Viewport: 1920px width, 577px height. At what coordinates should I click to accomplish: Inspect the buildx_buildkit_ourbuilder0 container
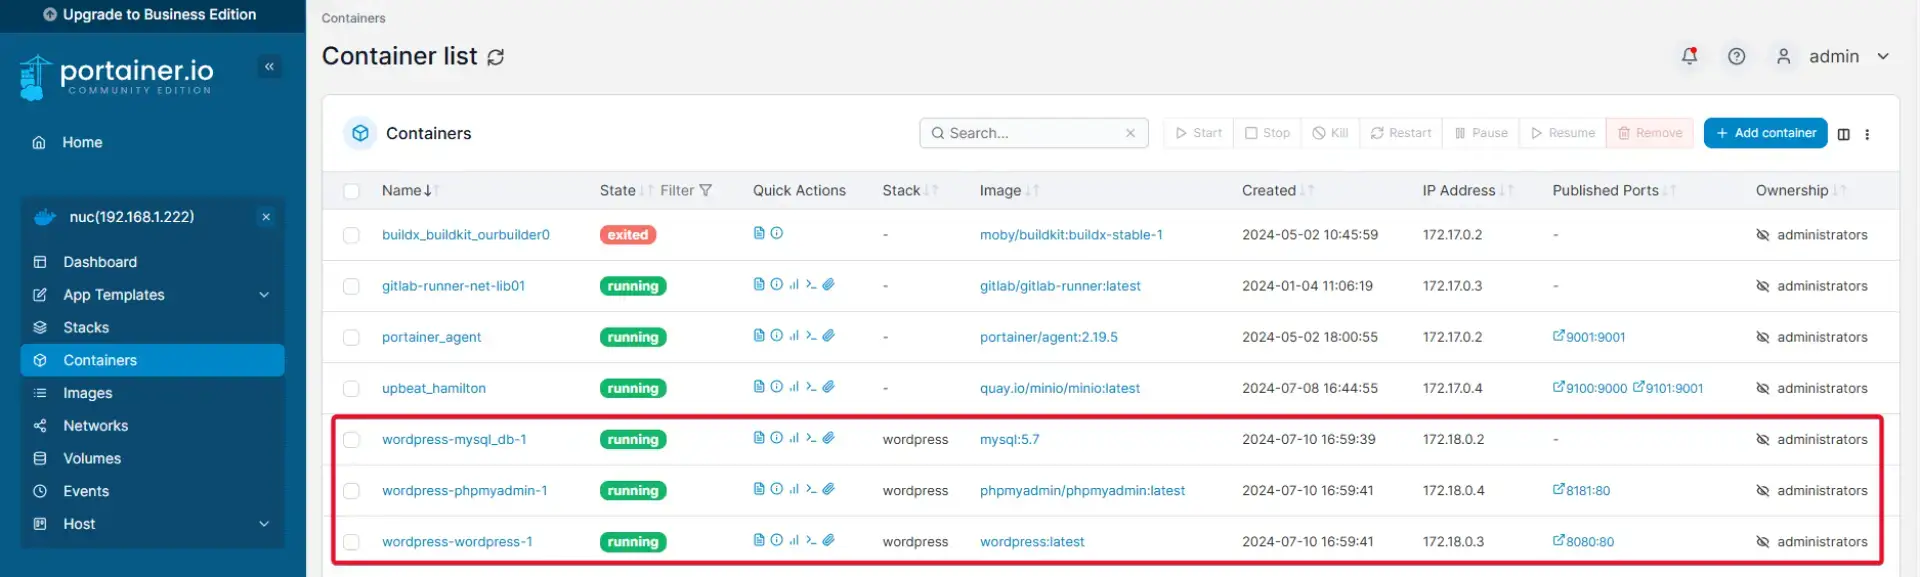tap(777, 233)
